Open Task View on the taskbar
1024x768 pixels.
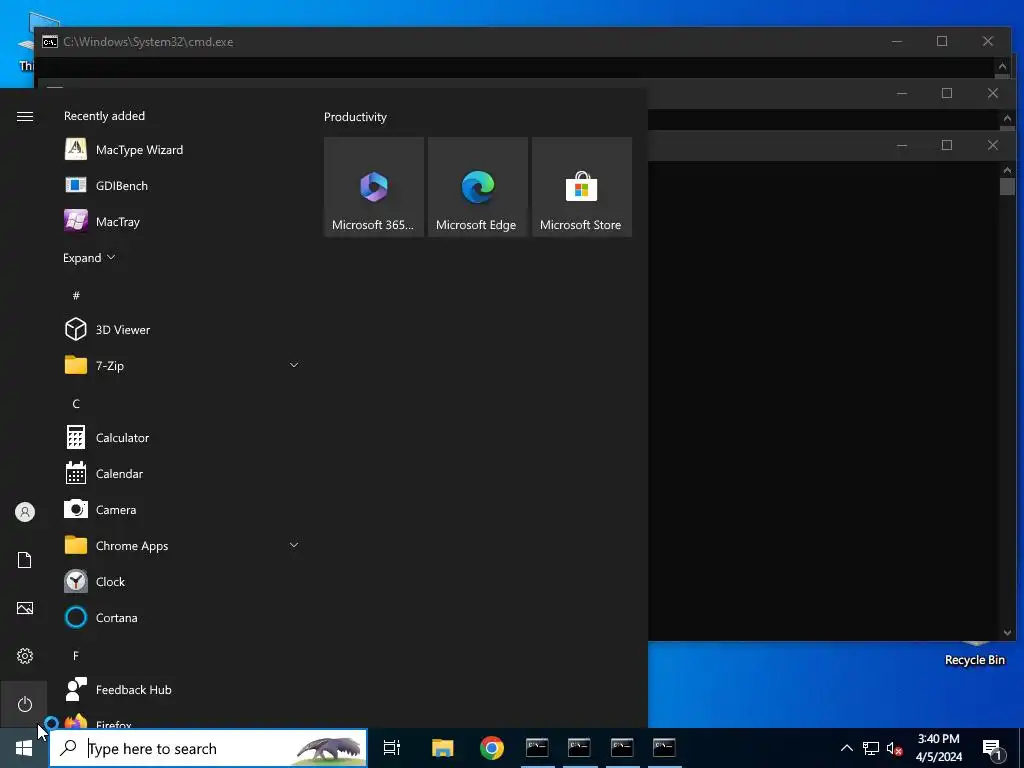pyautogui.click(x=392, y=748)
